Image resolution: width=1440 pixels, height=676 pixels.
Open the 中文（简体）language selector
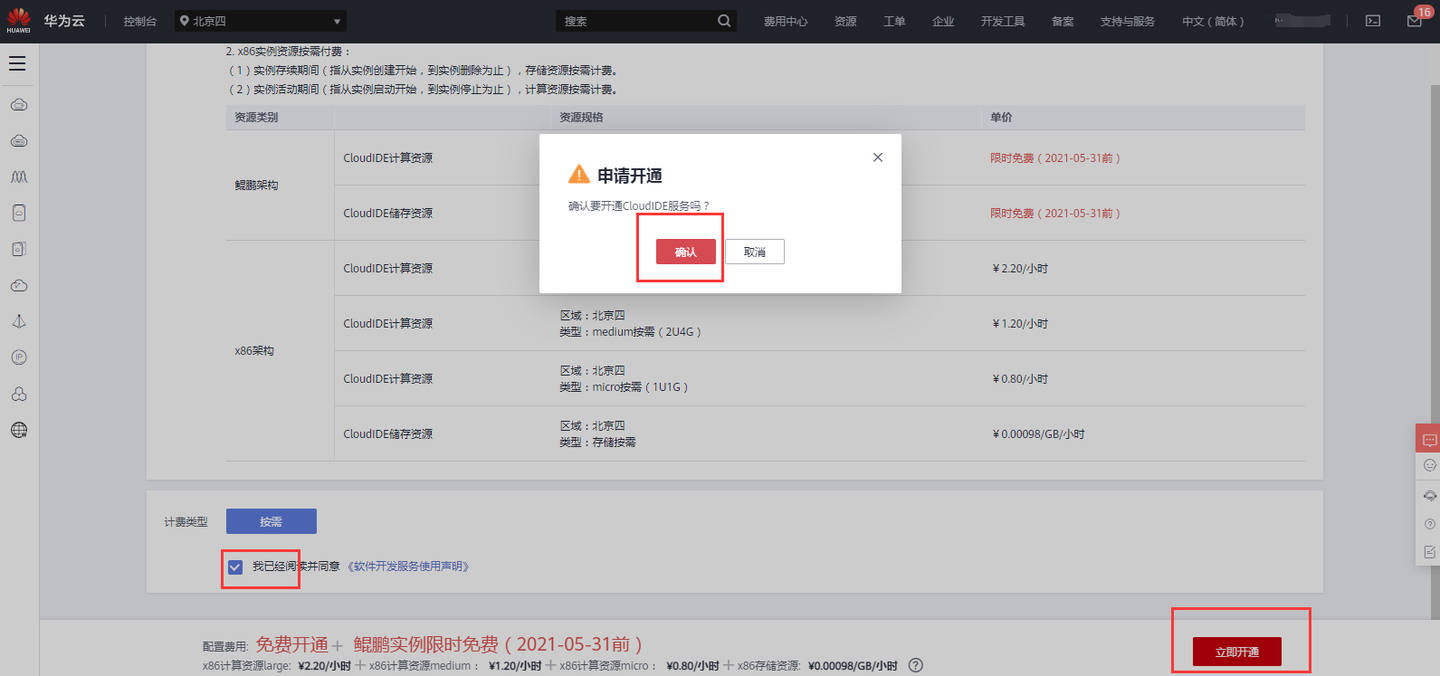click(x=1213, y=20)
